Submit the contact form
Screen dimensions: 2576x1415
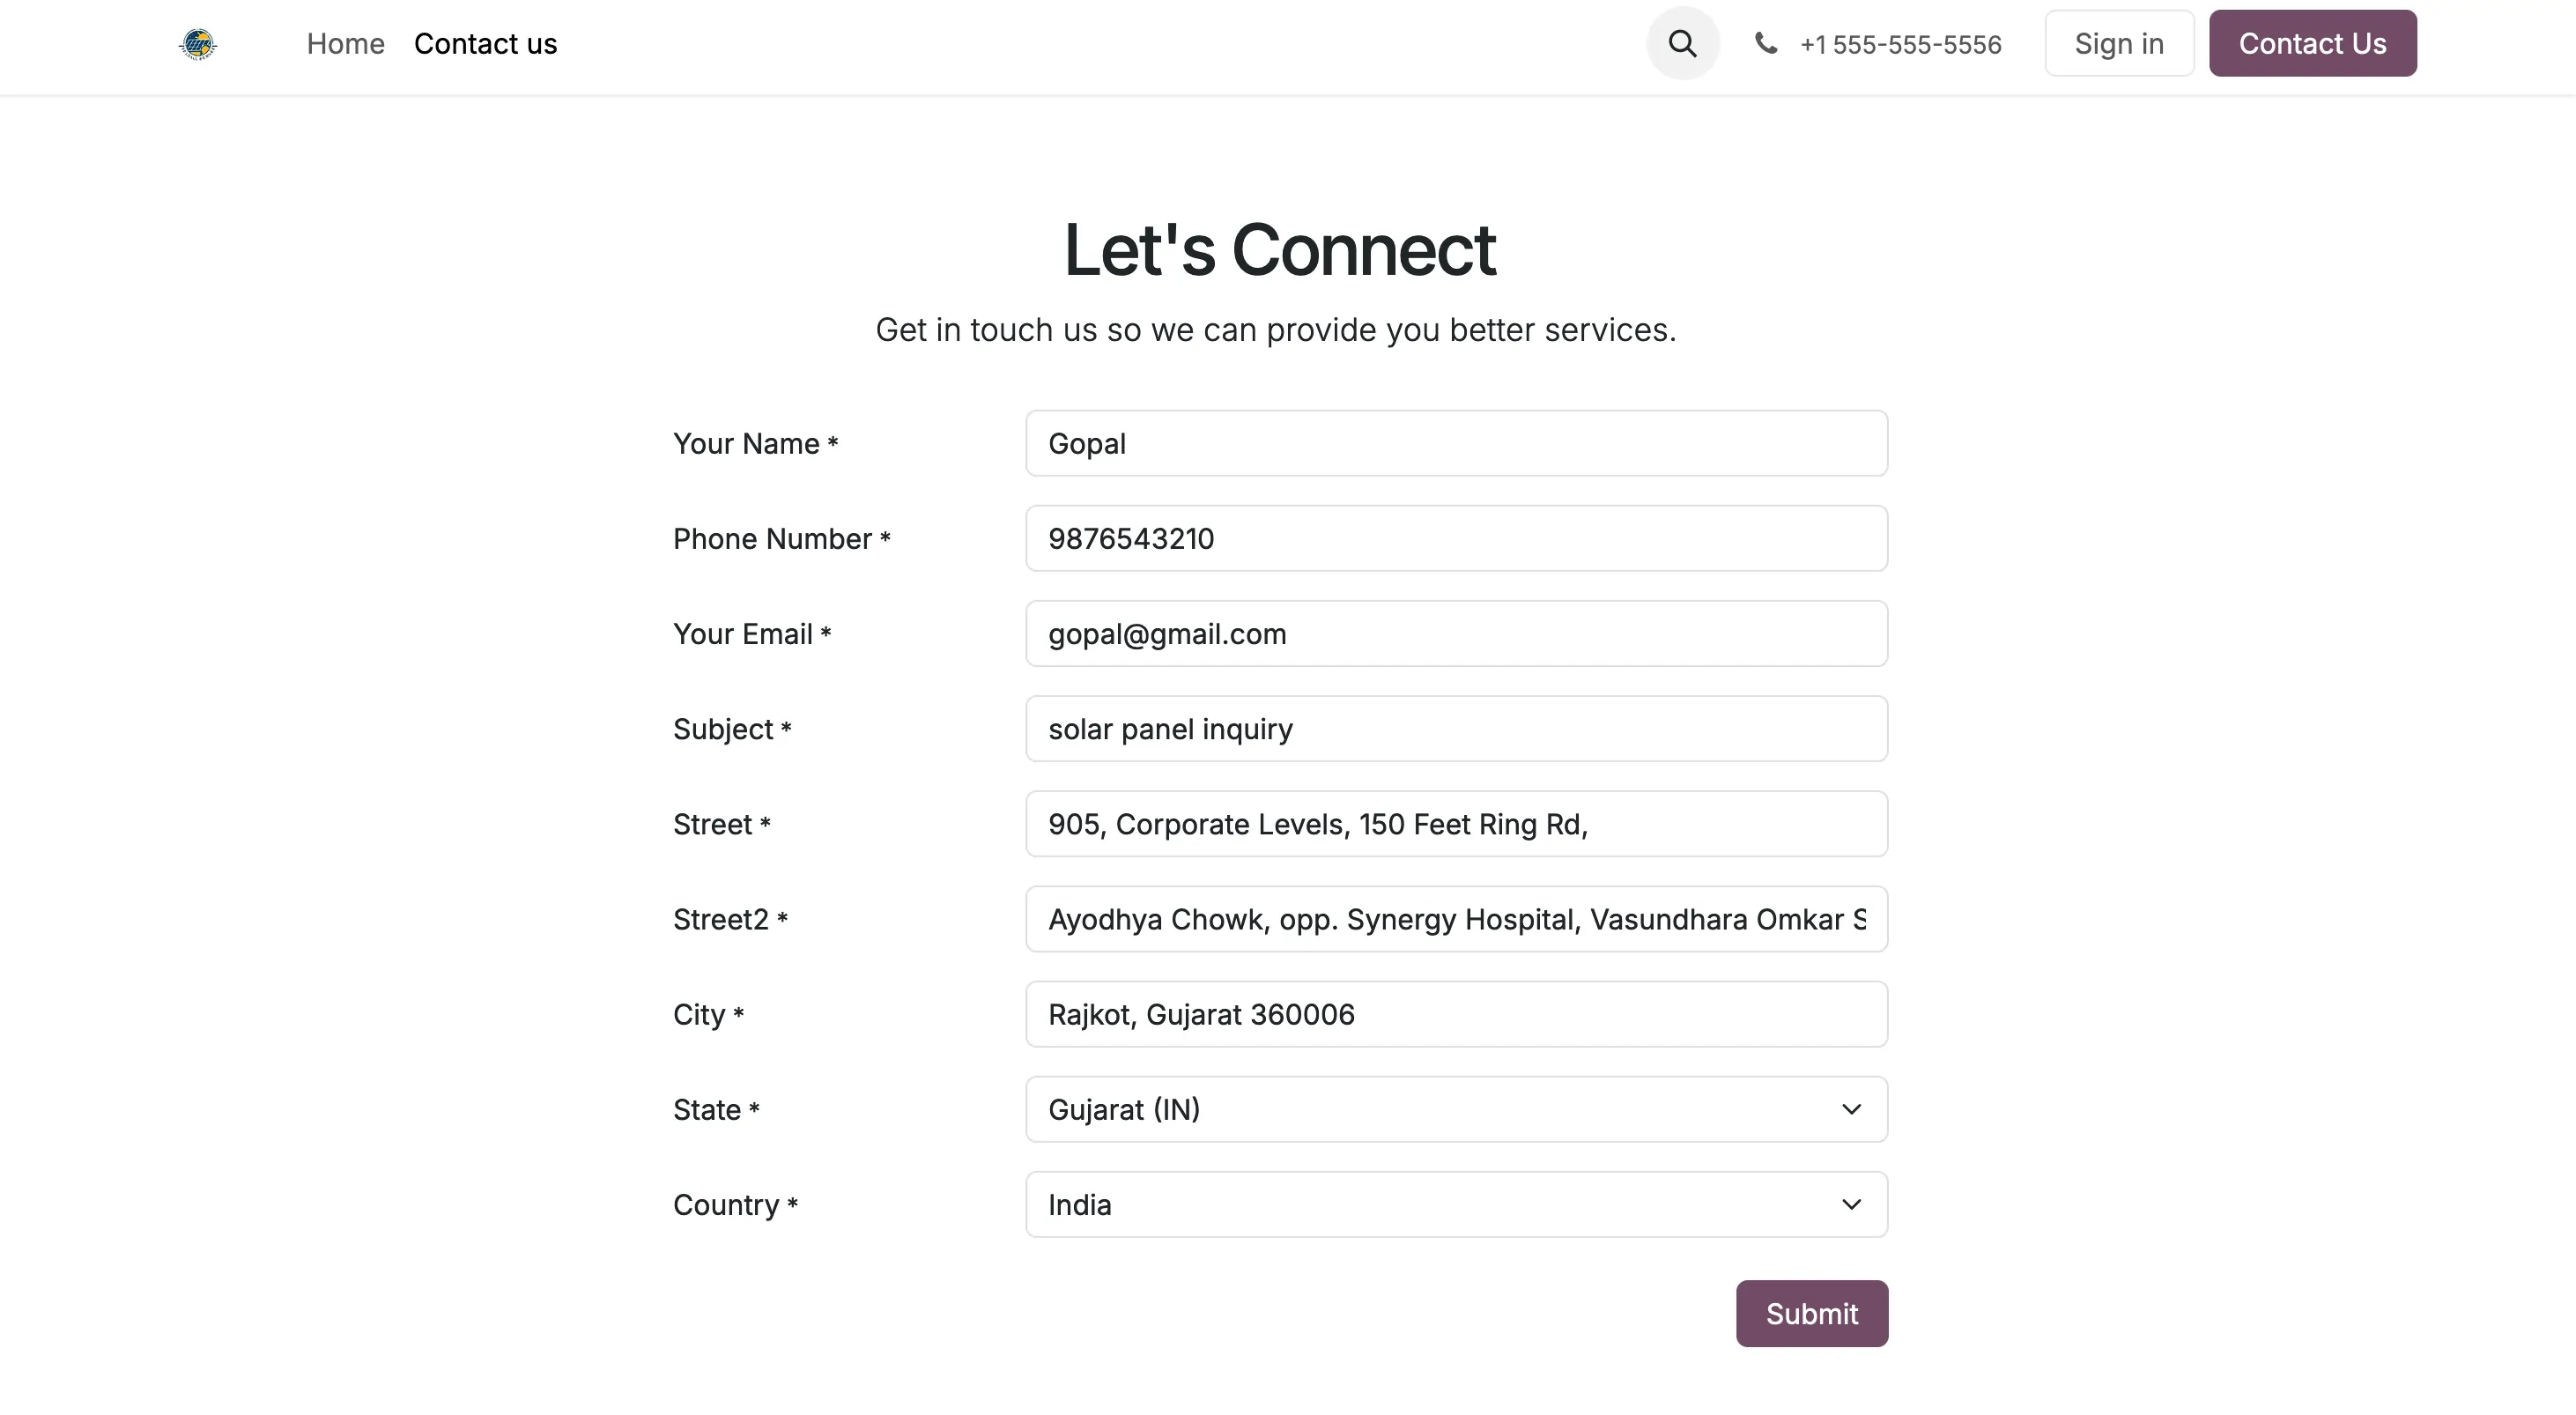point(1811,1313)
